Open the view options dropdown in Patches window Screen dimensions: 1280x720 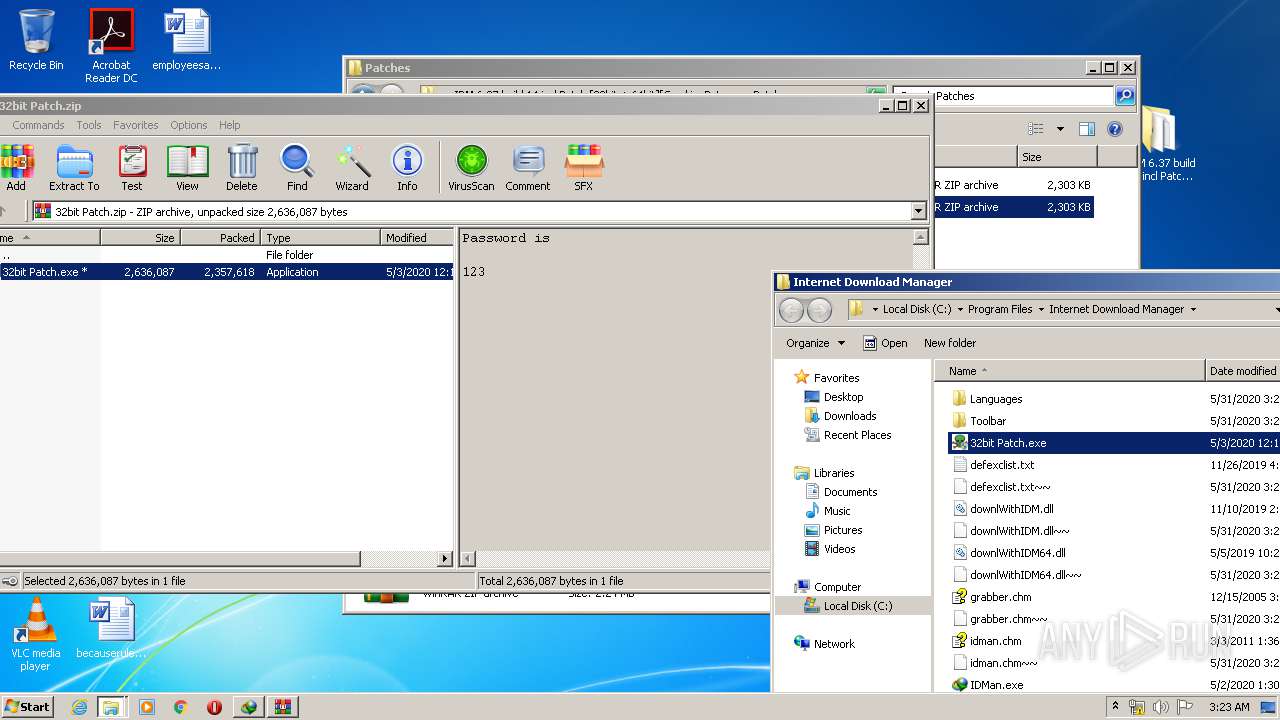tap(1060, 129)
